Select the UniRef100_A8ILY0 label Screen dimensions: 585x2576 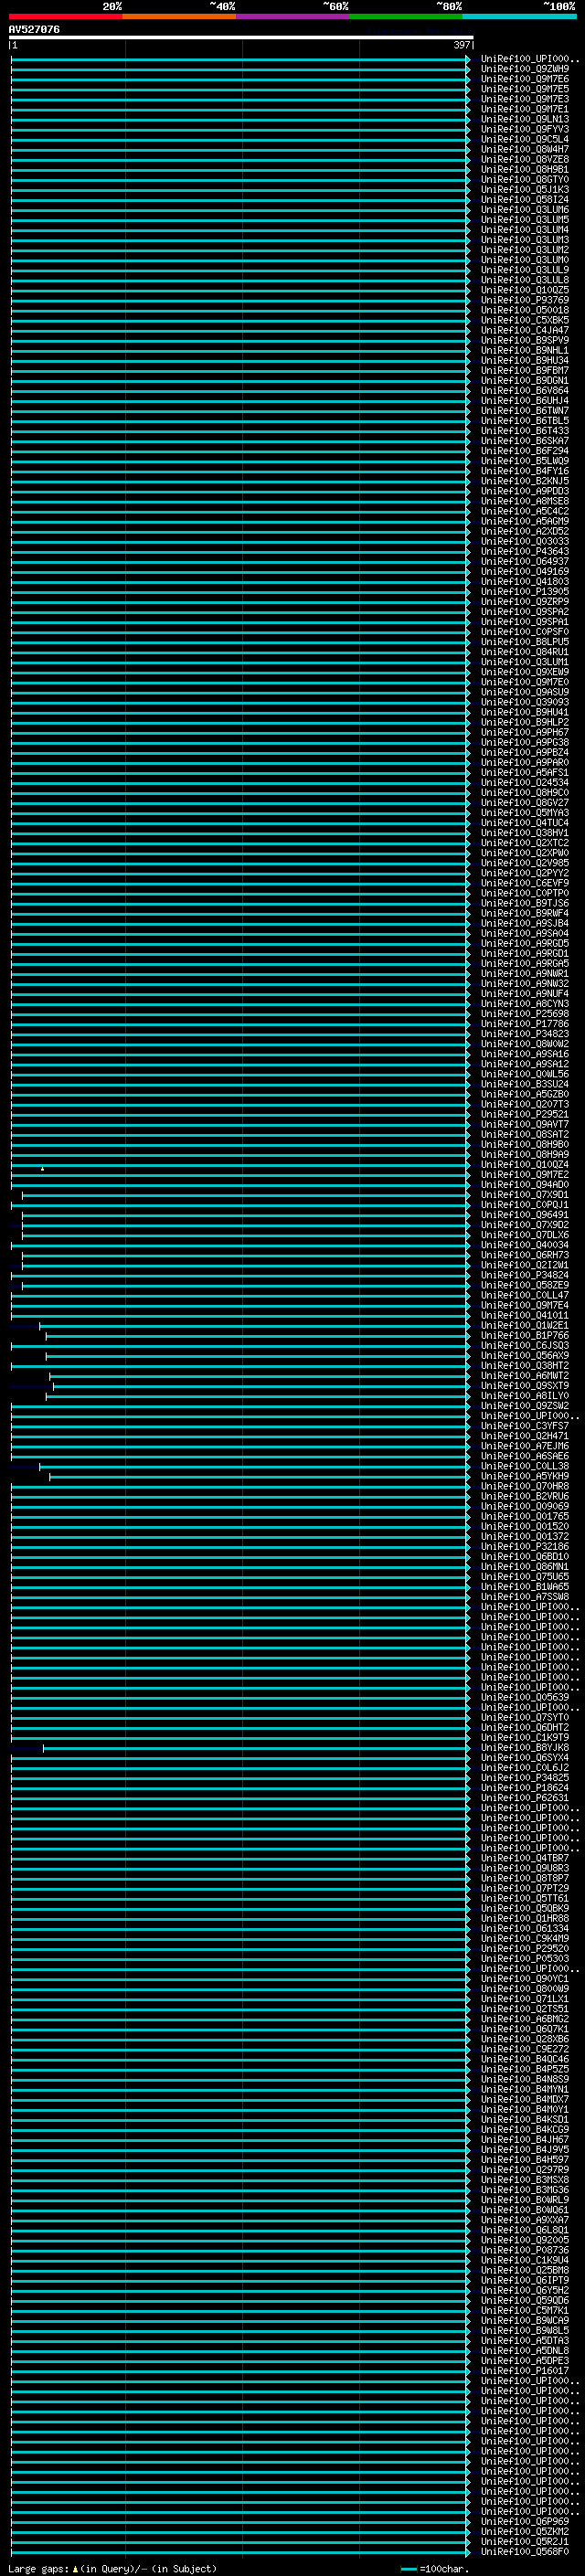524,1395
